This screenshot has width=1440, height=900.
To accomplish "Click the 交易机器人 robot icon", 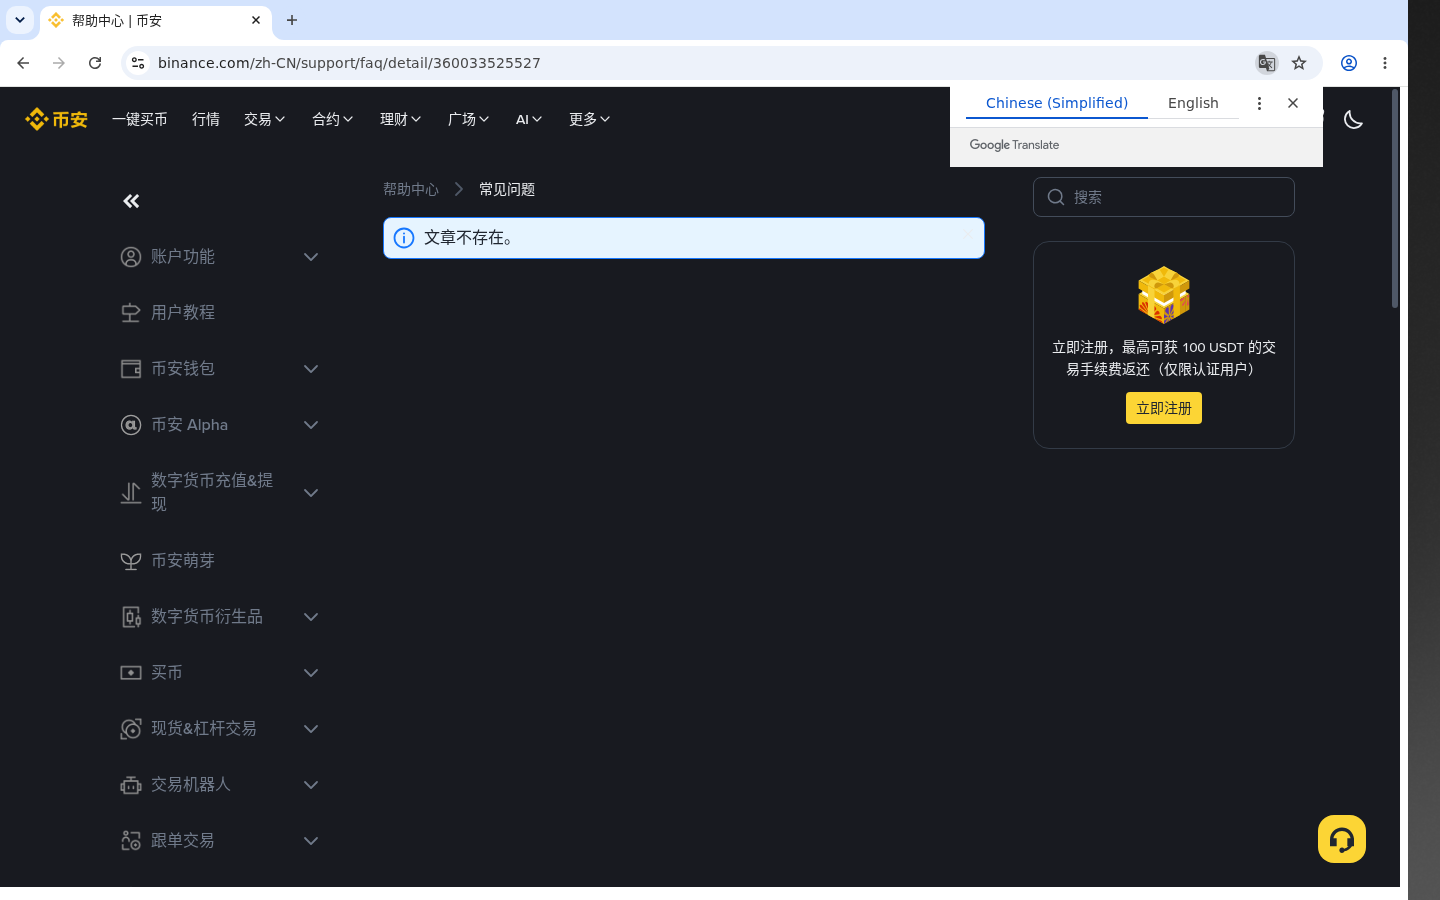I will click(131, 785).
